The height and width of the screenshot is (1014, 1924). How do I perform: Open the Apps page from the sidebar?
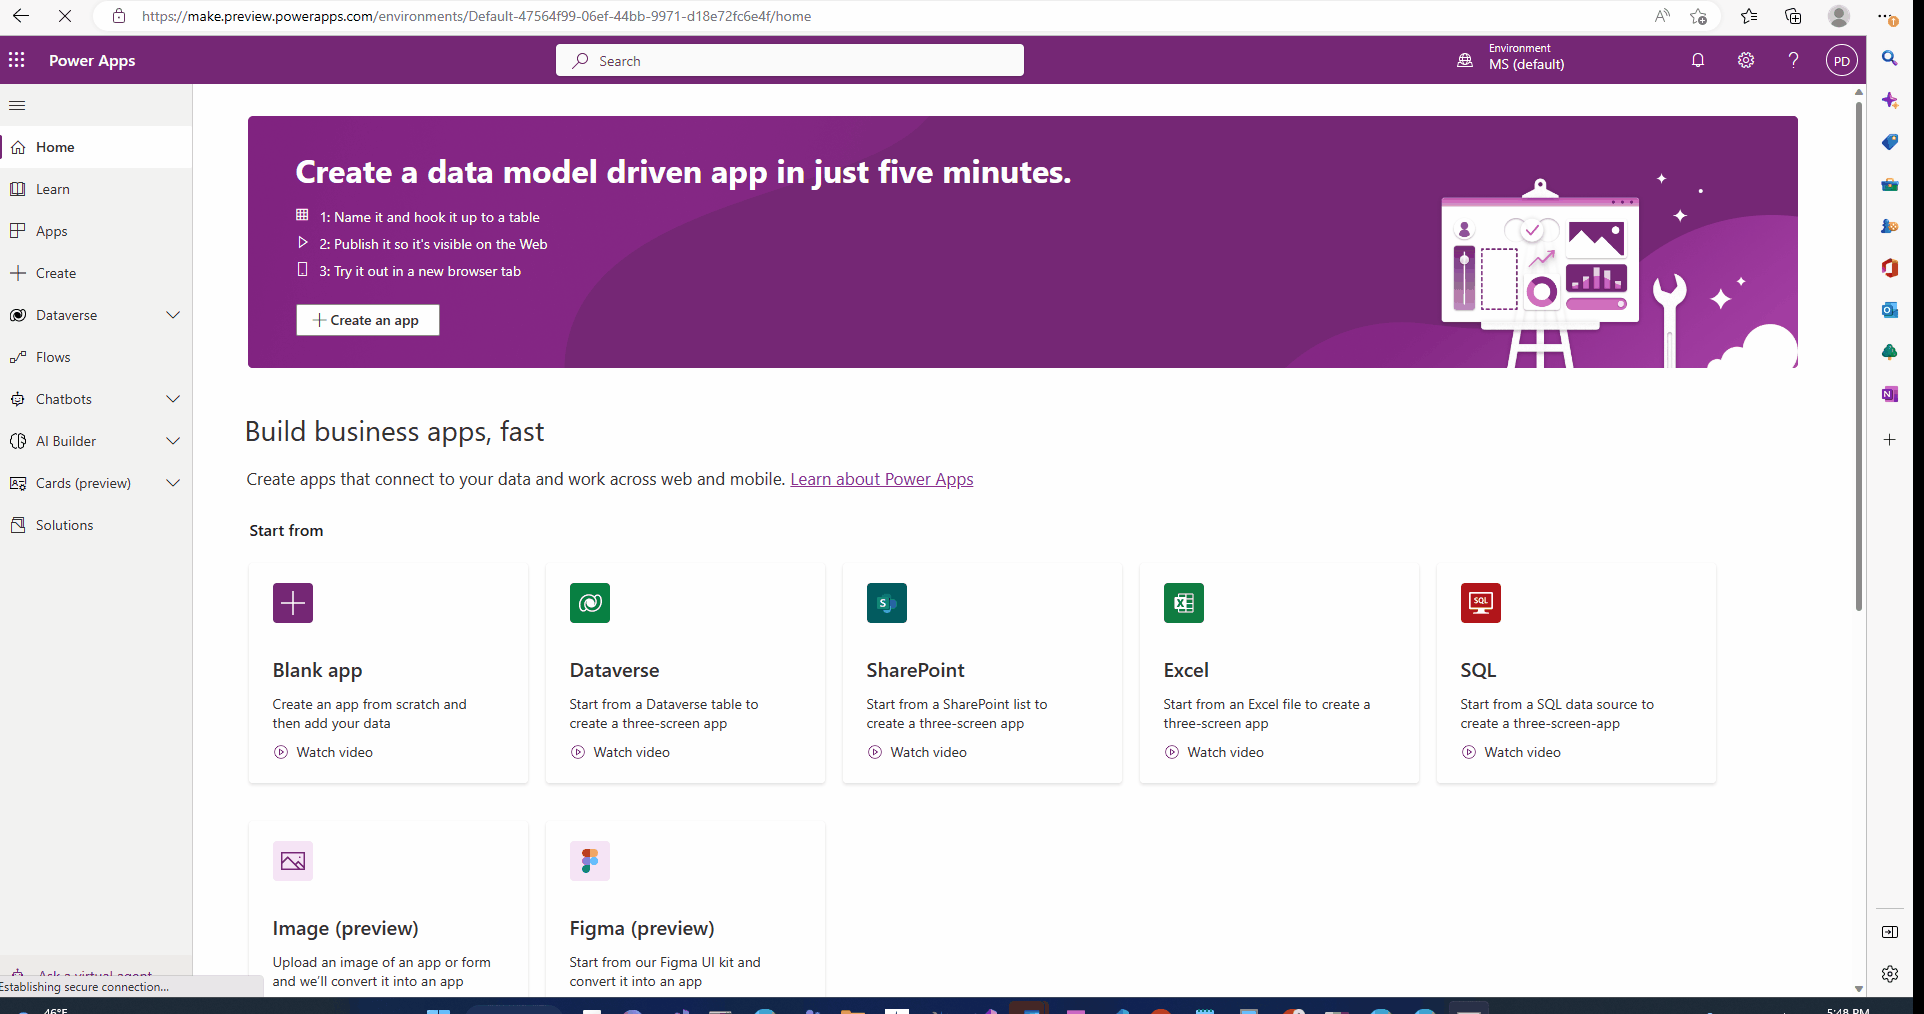click(x=51, y=230)
